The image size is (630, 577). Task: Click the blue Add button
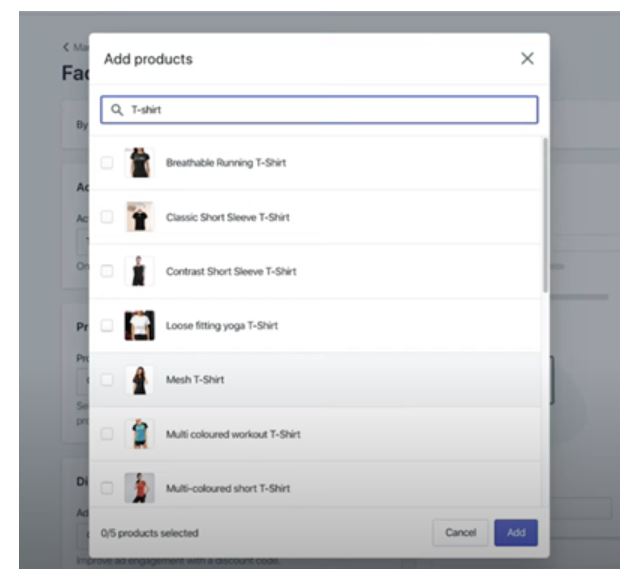(516, 533)
